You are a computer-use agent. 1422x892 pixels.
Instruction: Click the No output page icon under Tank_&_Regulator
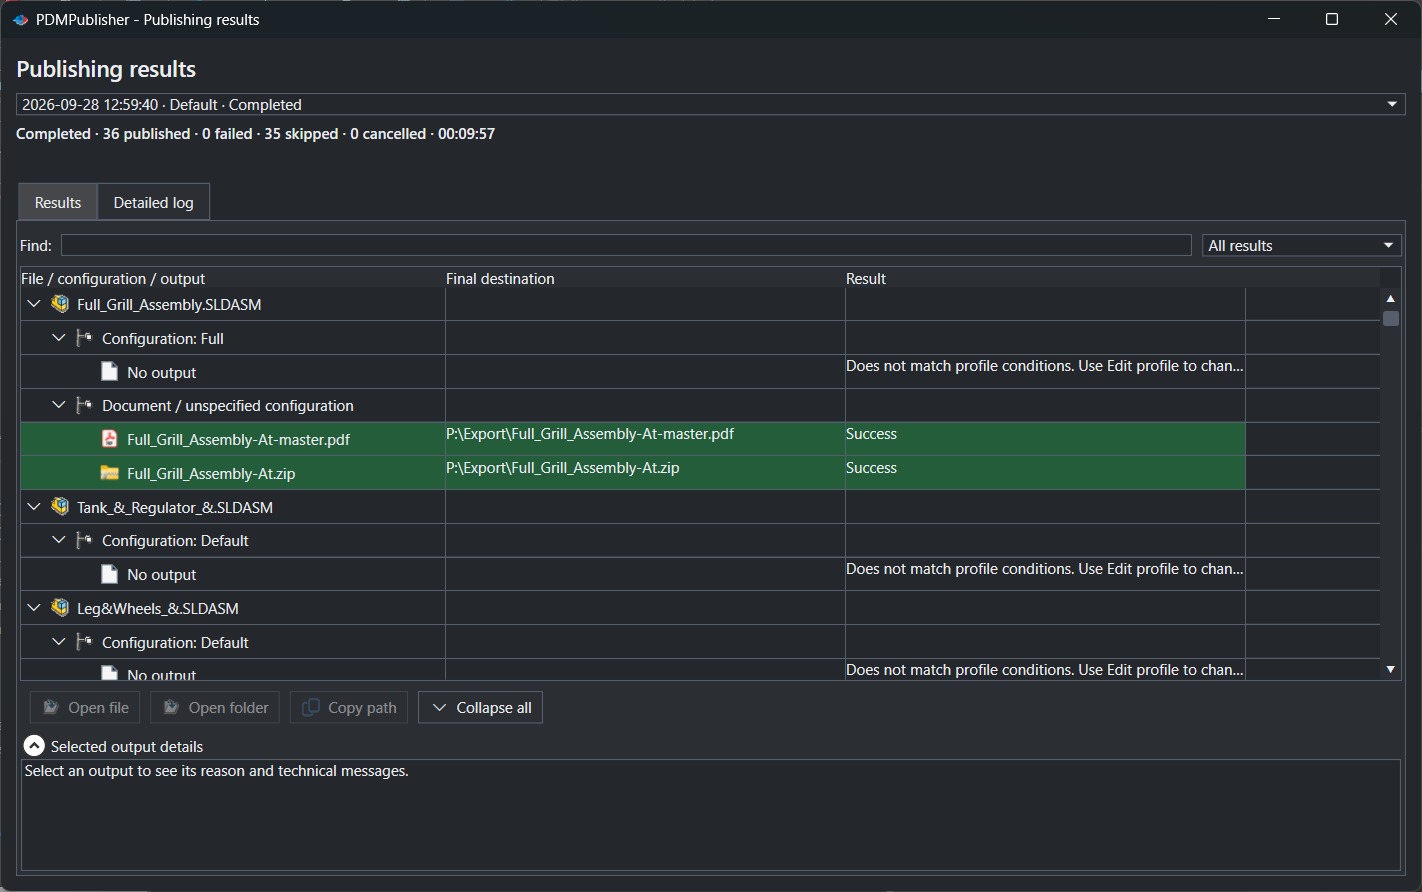[110, 574]
